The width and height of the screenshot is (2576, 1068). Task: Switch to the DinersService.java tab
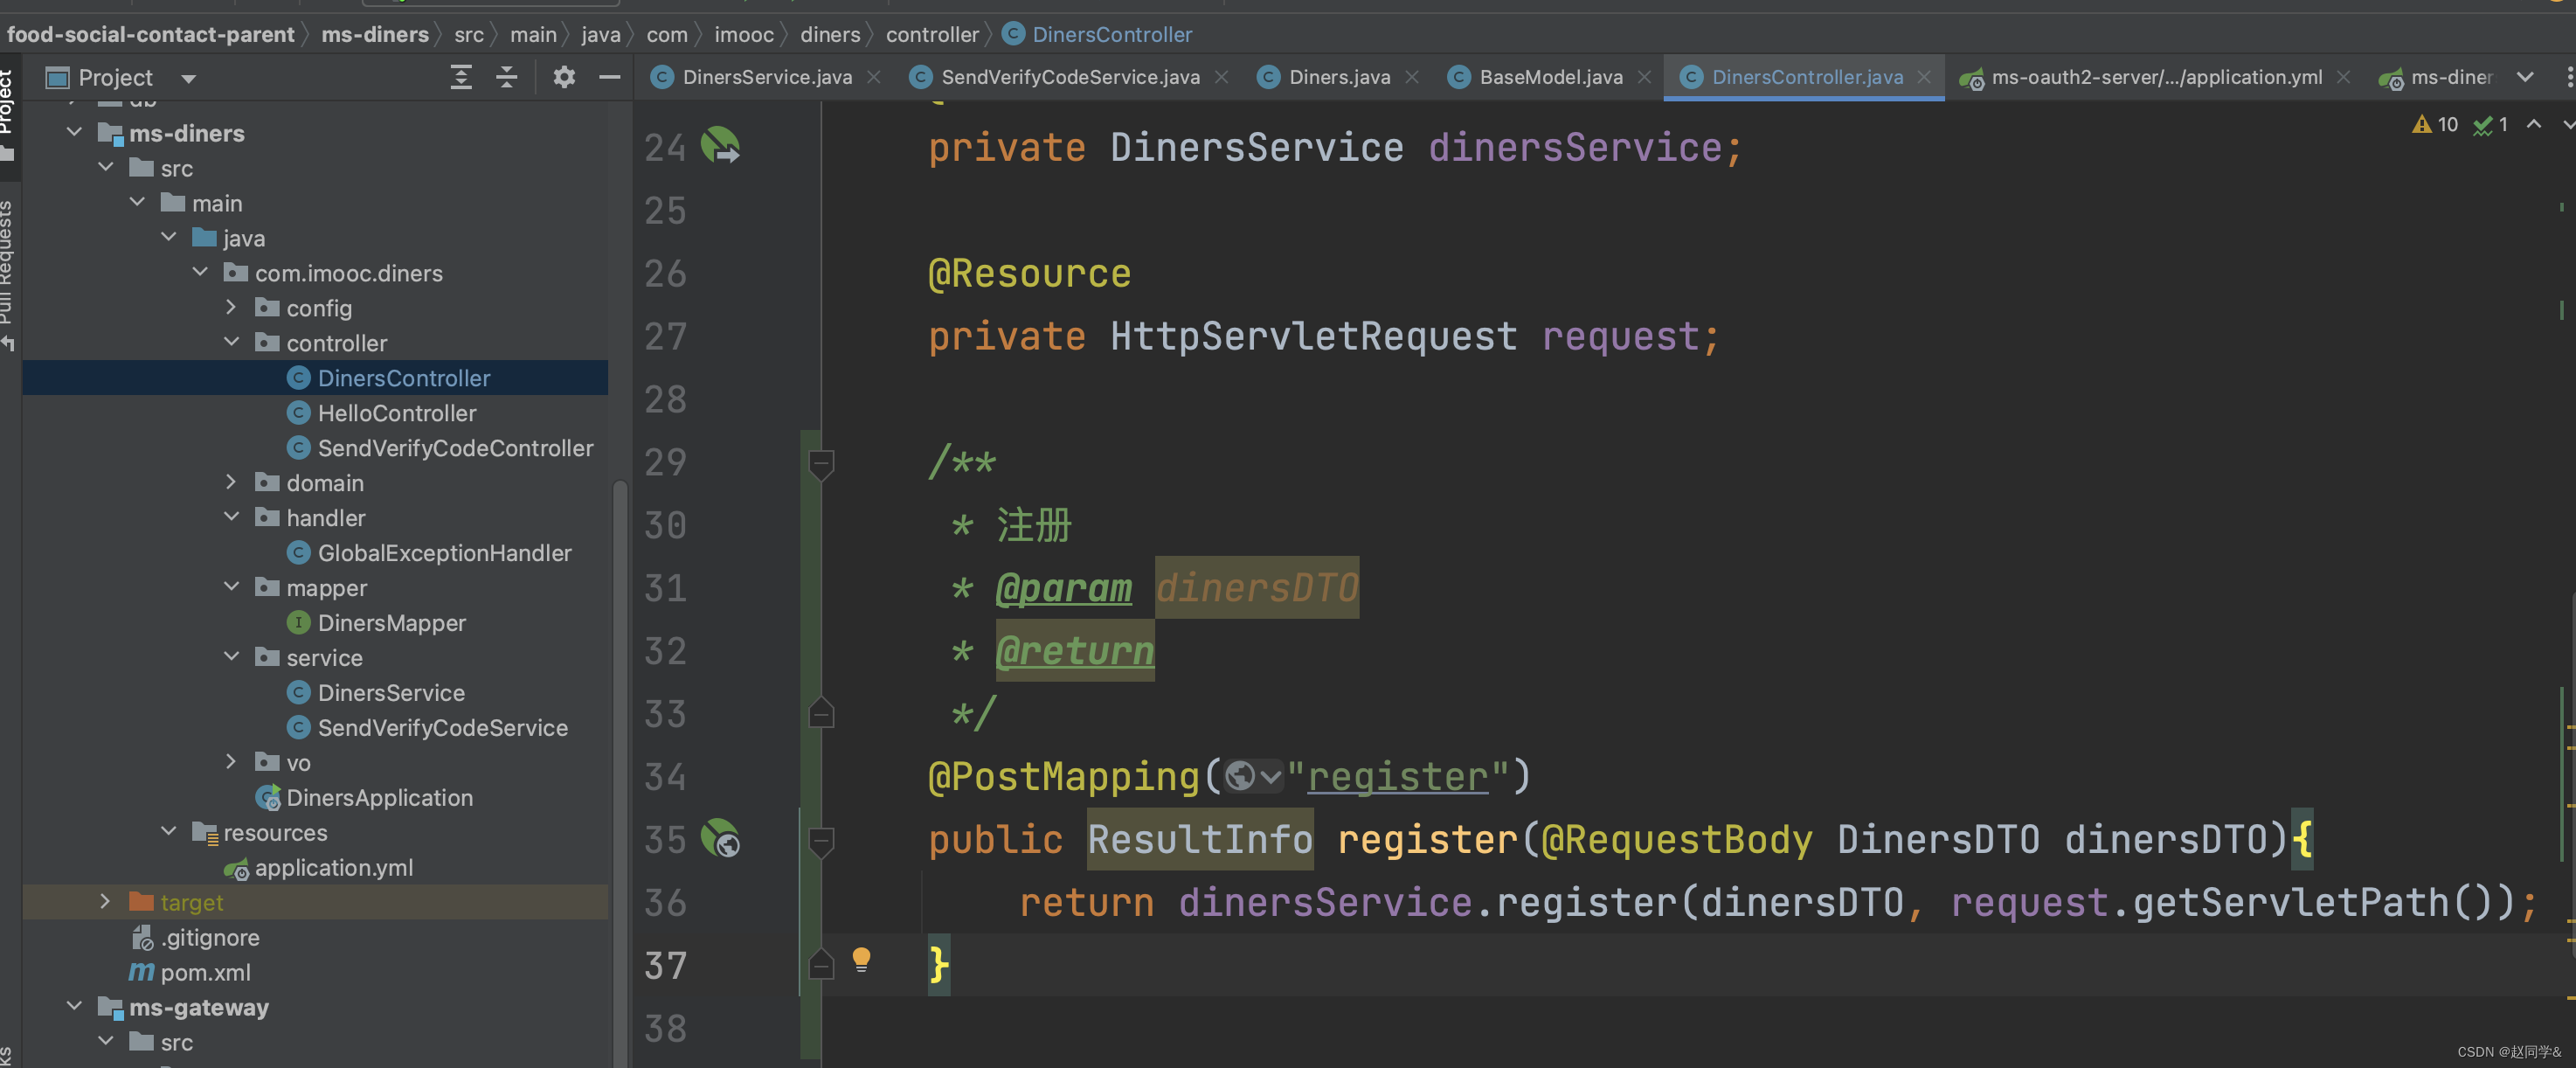[x=766, y=77]
